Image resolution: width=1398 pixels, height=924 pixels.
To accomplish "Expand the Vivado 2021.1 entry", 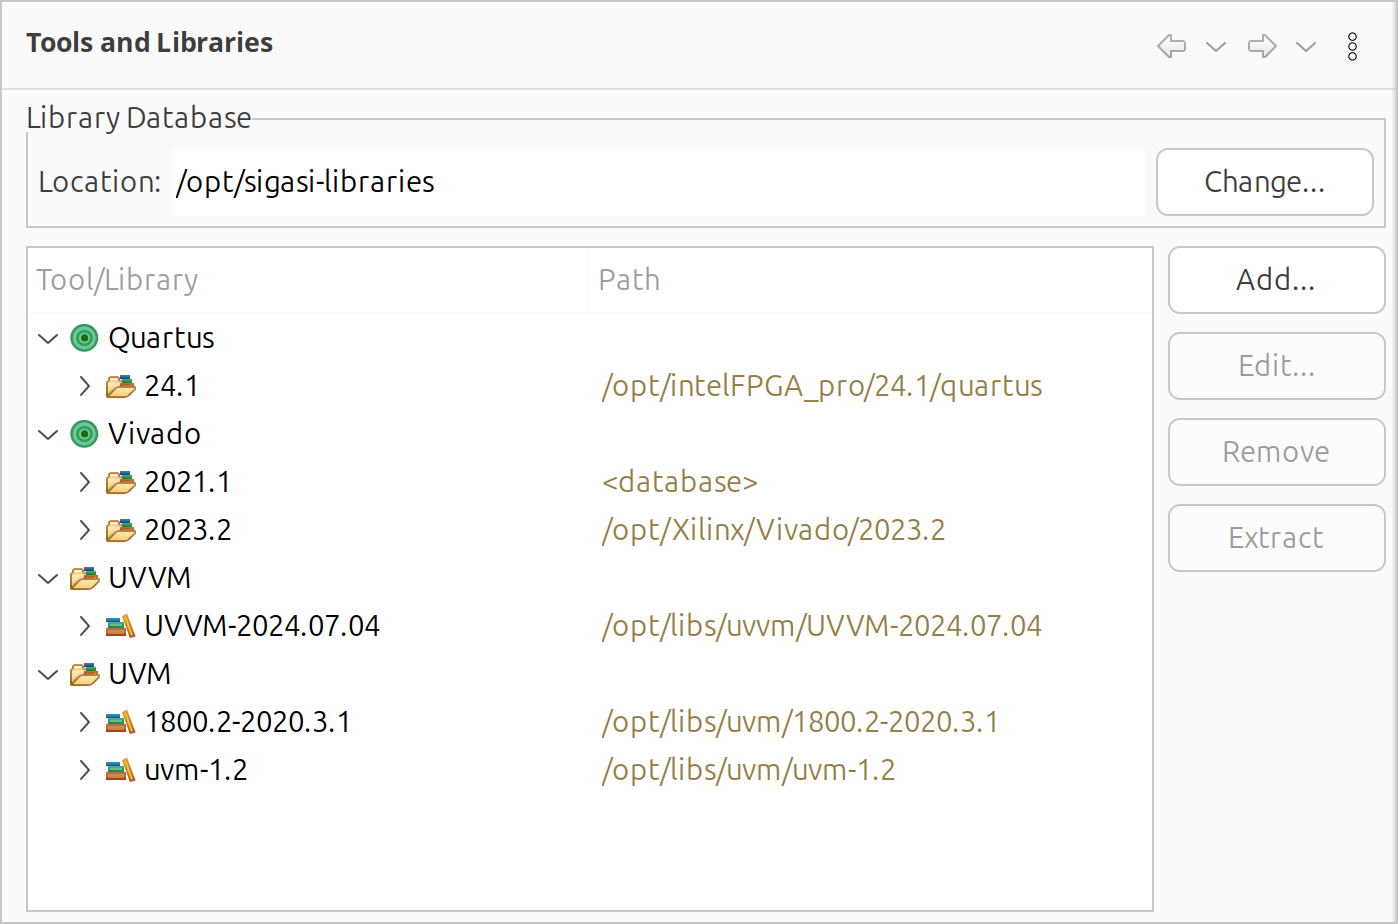I will (85, 482).
